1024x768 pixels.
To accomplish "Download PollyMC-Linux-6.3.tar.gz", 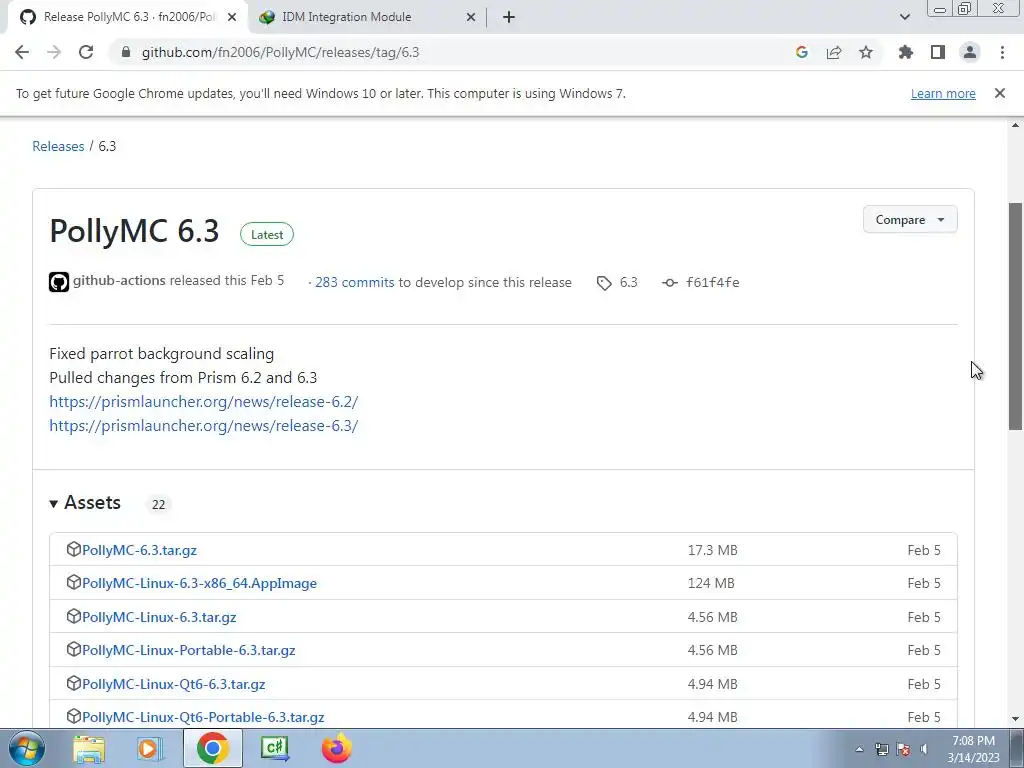I will click(x=159, y=617).
